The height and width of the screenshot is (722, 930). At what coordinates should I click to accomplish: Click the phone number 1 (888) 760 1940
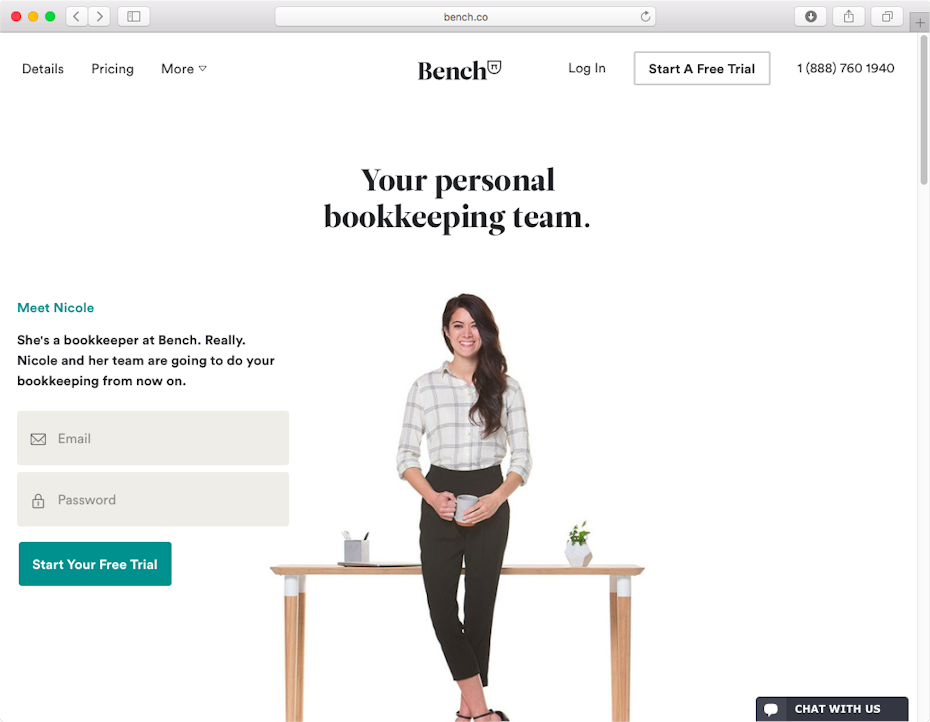pyautogui.click(x=845, y=68)
